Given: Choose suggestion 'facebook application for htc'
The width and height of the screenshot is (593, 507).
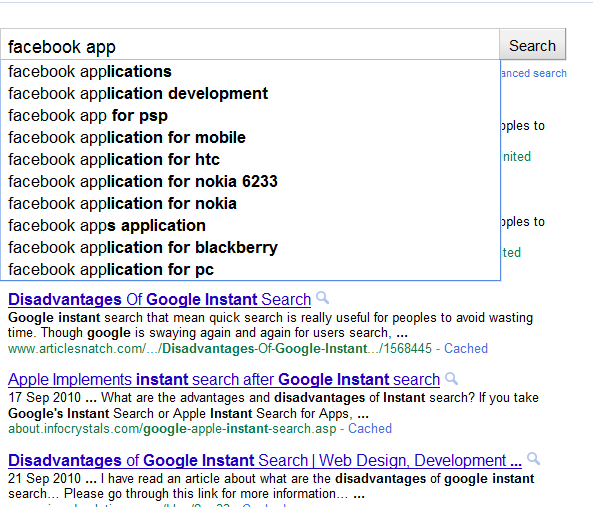Looking at the screenshot, I should pyautogui.click(x=250, y=159).
